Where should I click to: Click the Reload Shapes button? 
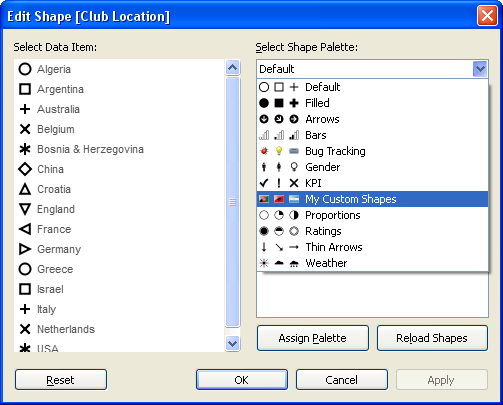tap(432, 338)
